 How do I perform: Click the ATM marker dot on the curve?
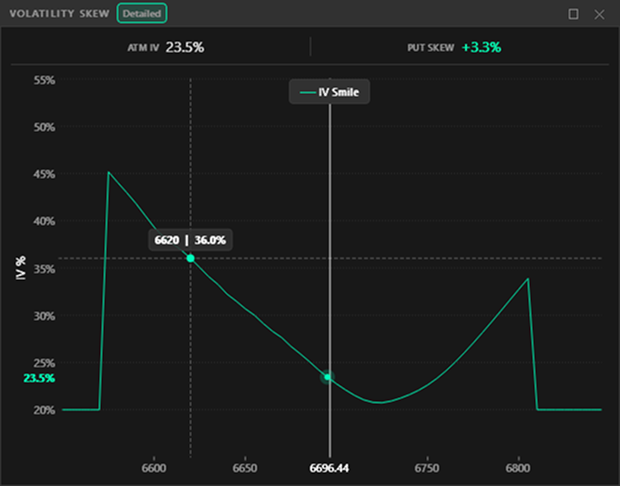[327, 377]
